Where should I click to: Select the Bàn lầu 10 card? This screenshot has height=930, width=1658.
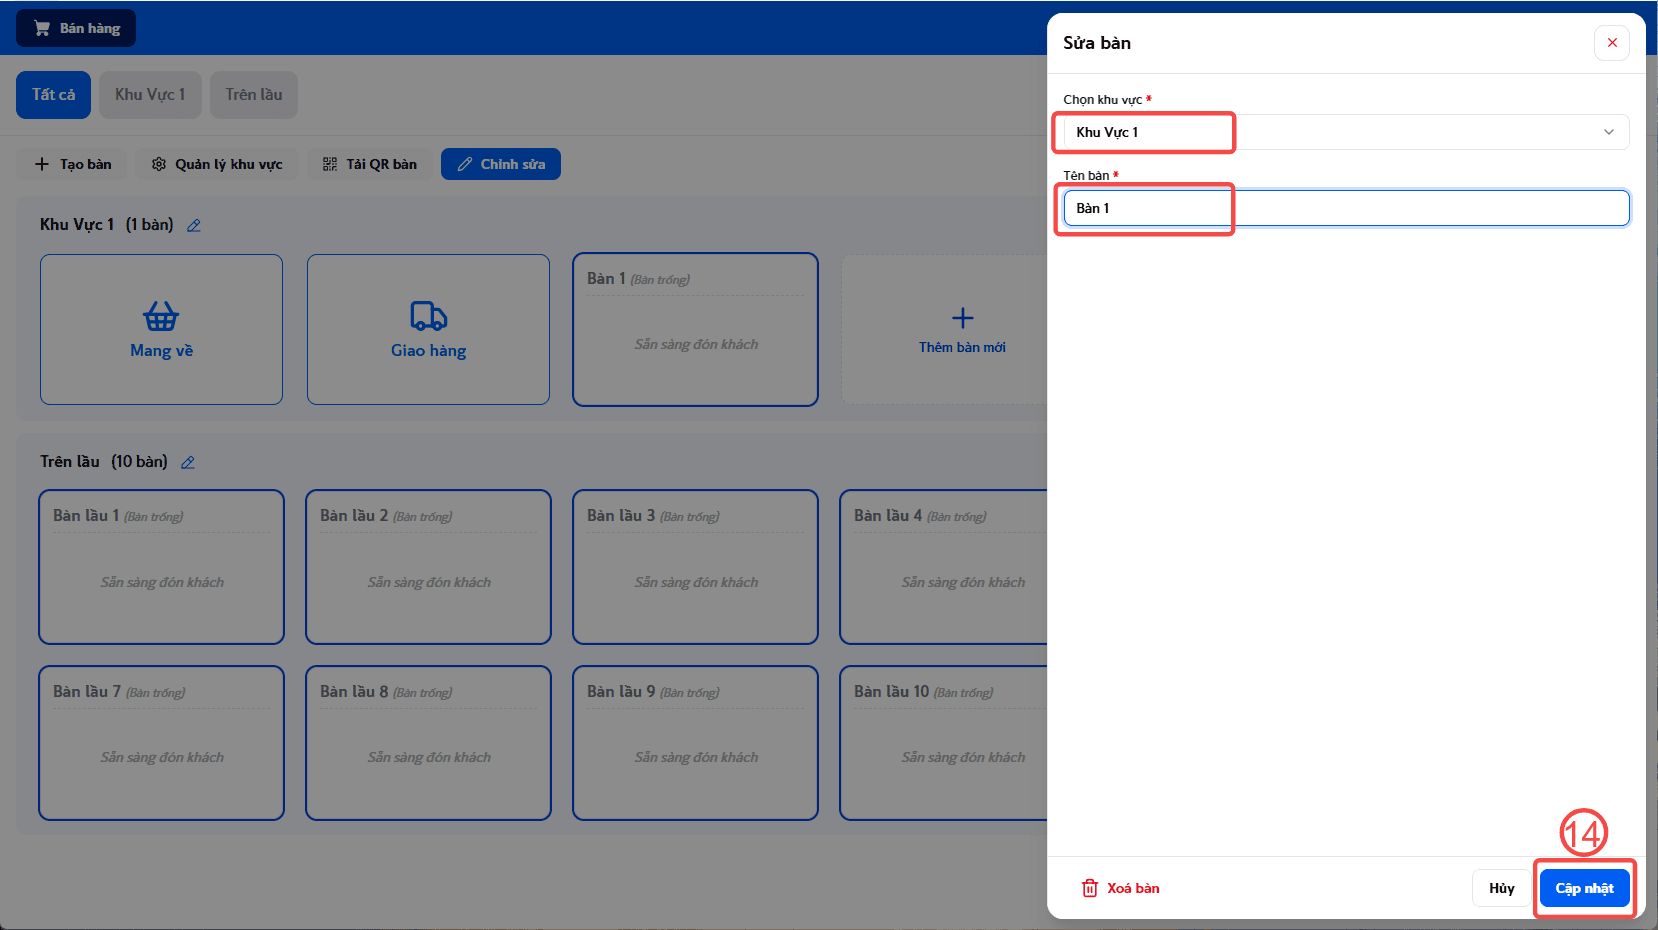pos(944,743)
